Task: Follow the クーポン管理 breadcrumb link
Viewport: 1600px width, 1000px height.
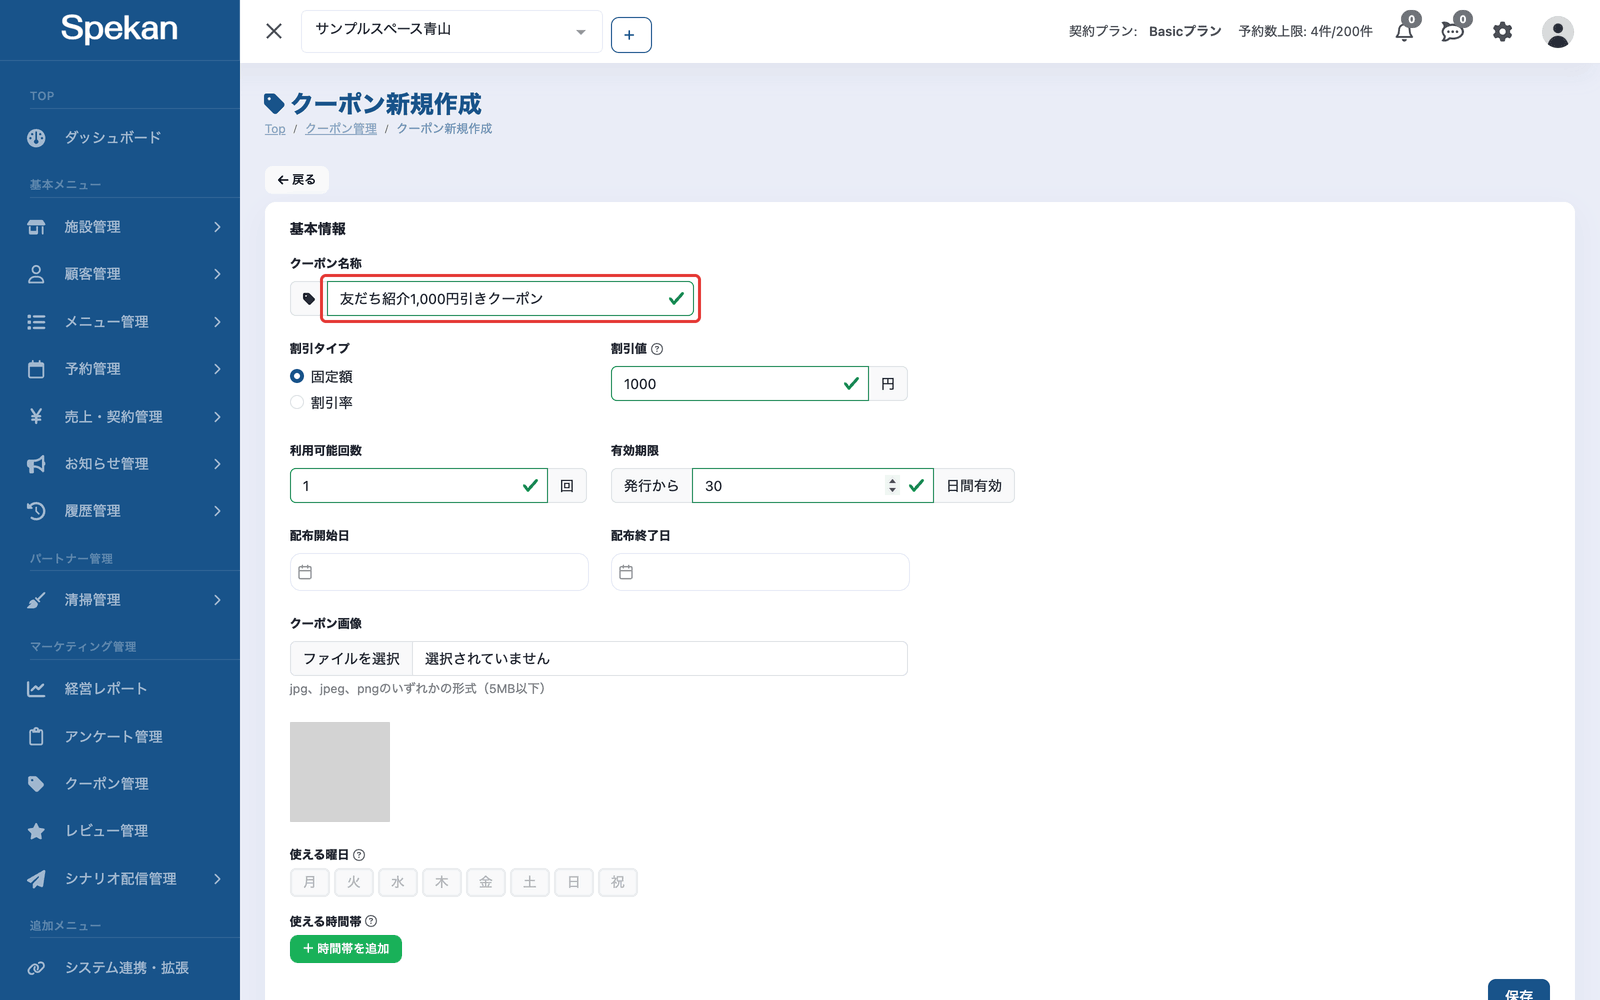Action: point(341,129)
